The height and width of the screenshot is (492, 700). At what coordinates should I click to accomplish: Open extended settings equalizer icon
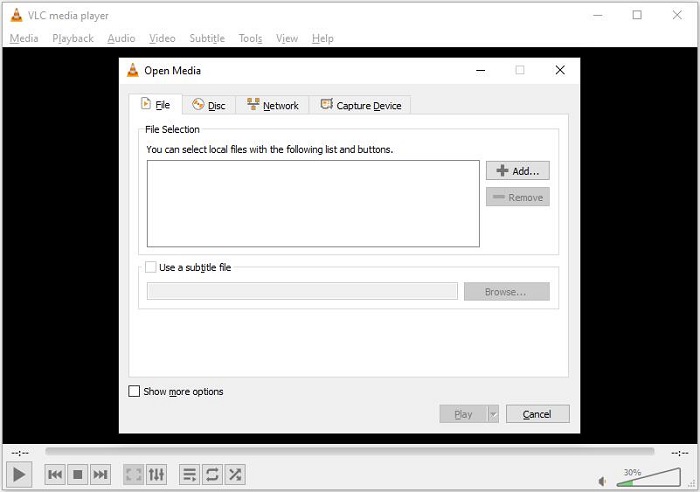[156, 474]
